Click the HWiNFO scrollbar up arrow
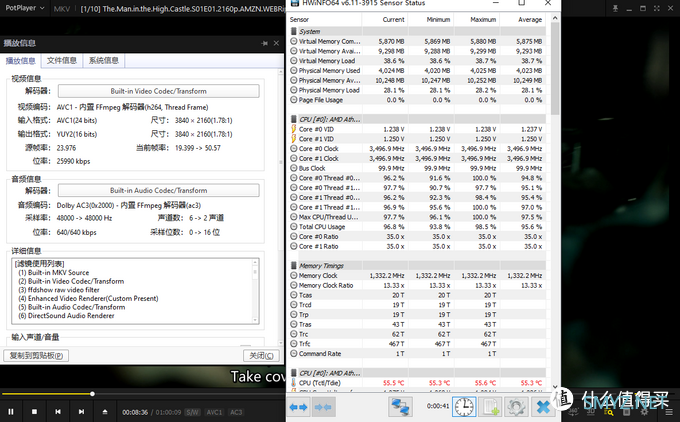Screen dimensions: 680x422 tap(555, 18)
